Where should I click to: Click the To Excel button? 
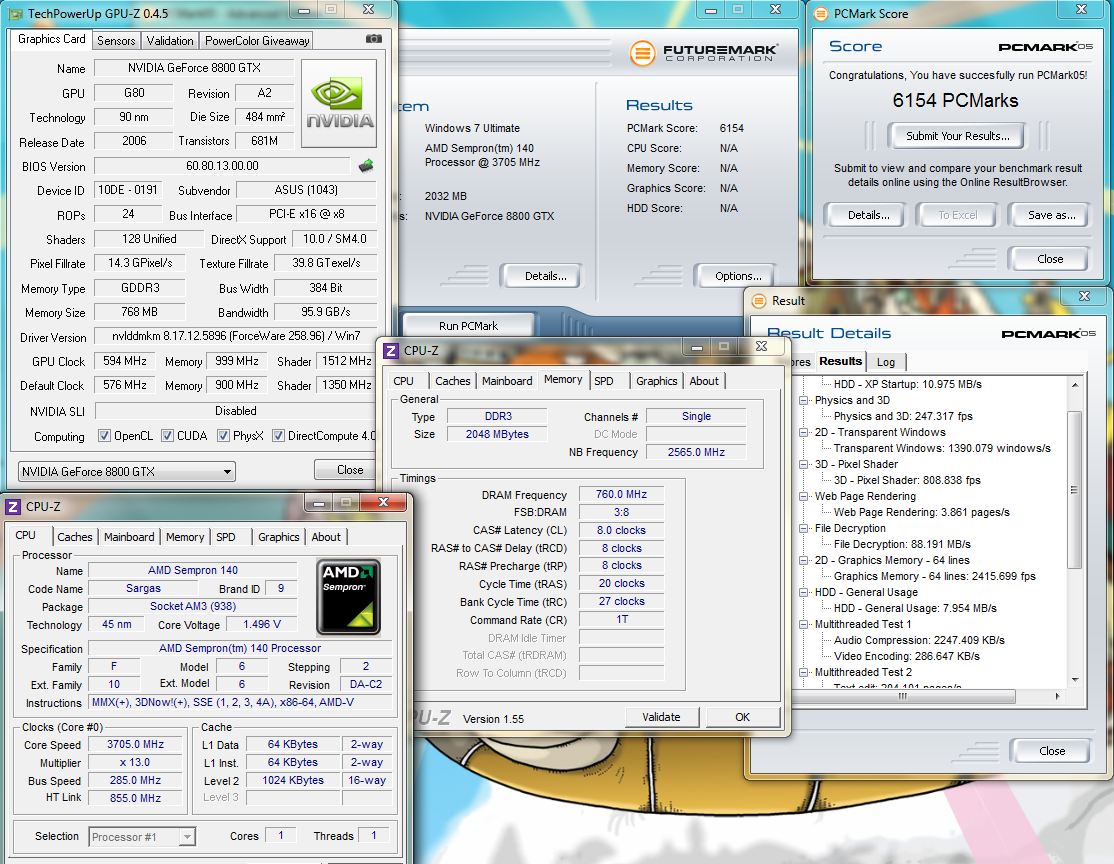(x=957, y=215)
